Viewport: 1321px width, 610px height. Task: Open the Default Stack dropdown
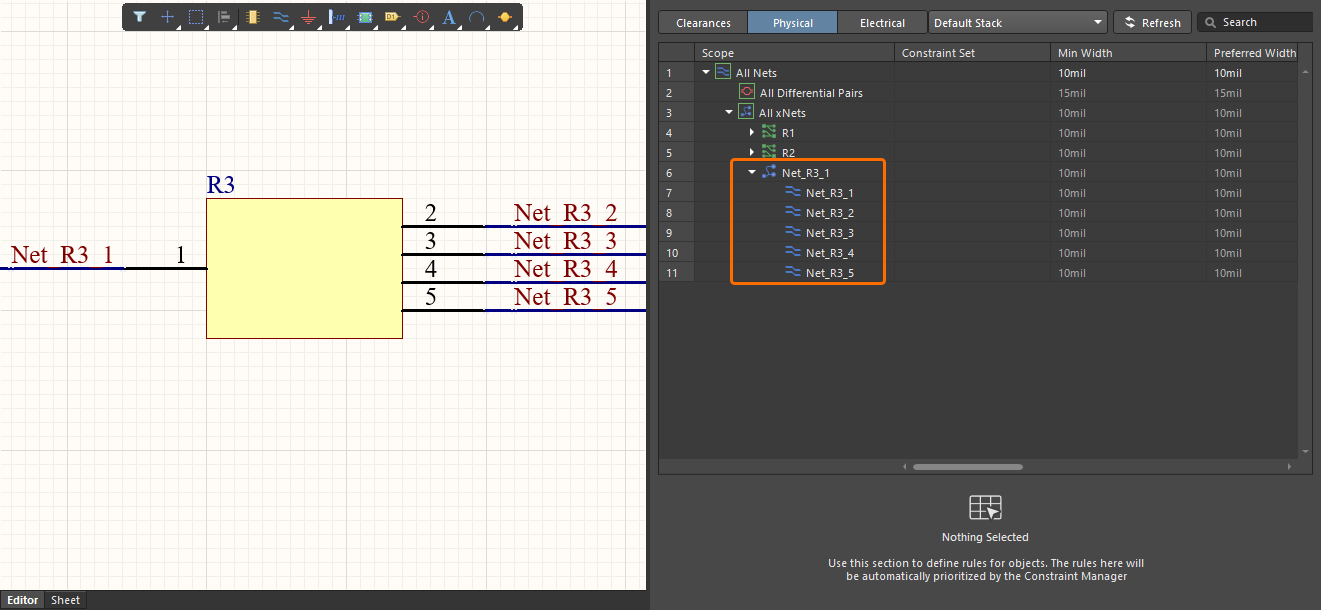(1017, 22)
